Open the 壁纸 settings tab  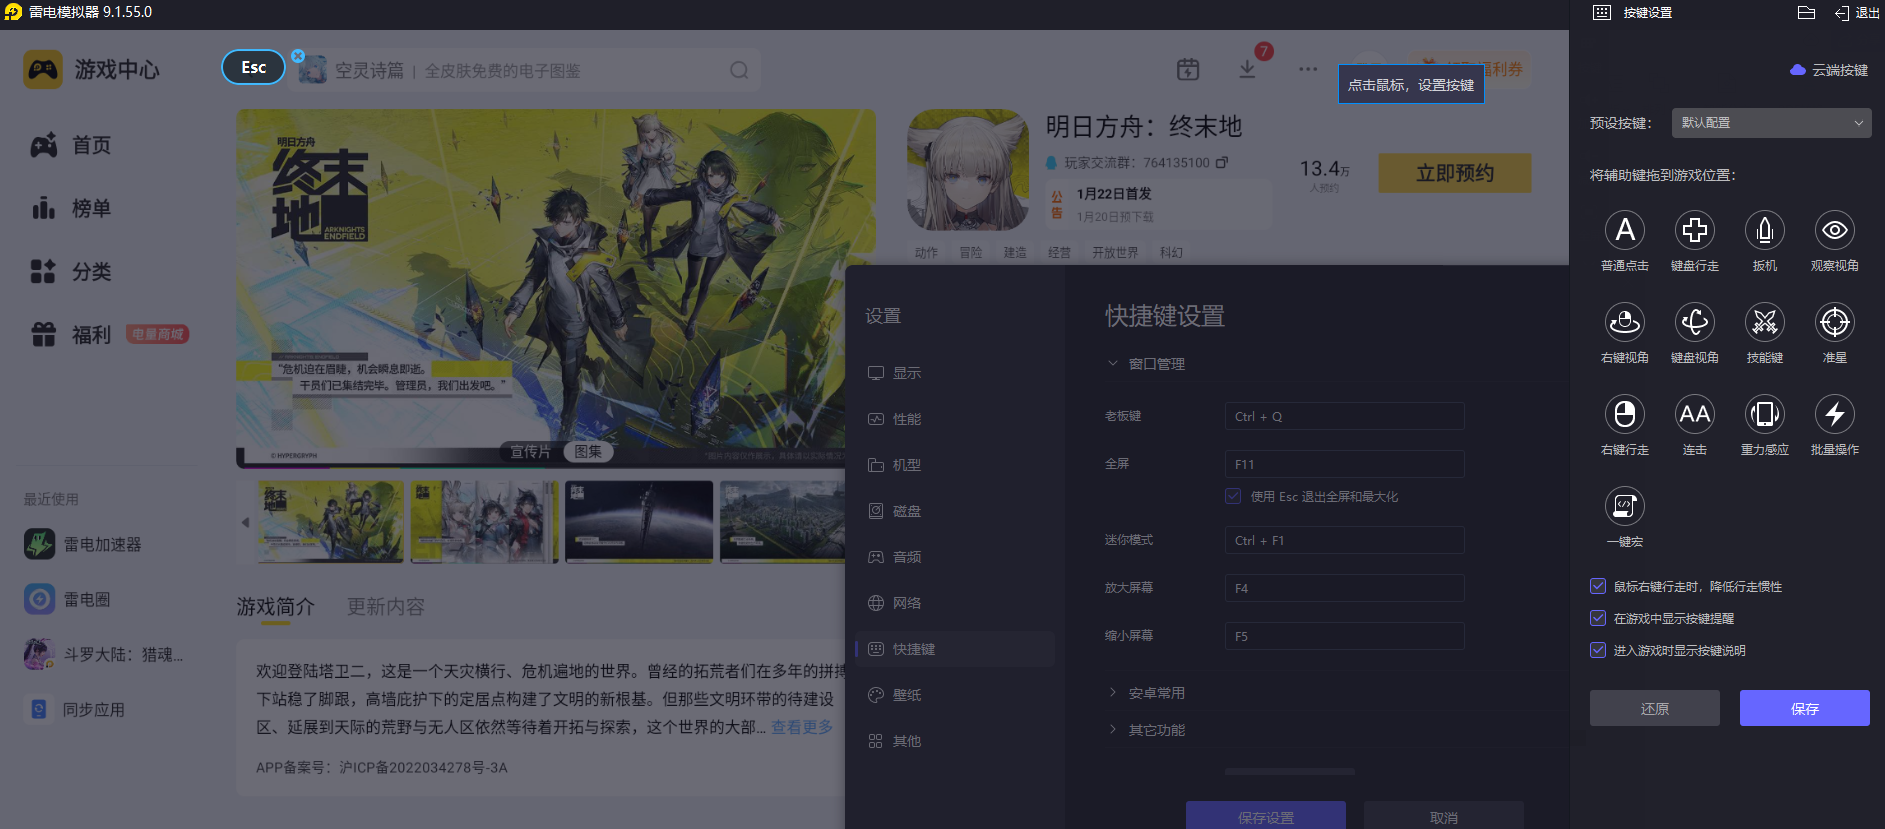[907, 695]
